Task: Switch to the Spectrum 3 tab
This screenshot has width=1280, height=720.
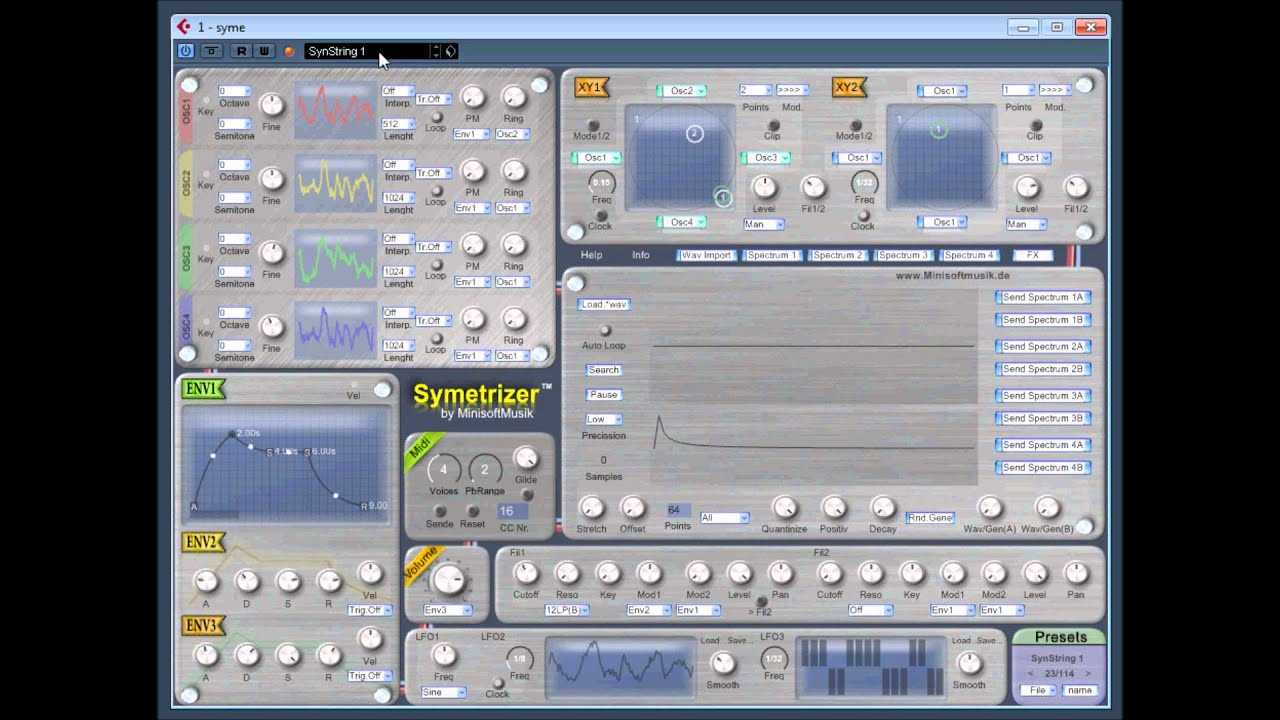Action: (x=904, y=255)
